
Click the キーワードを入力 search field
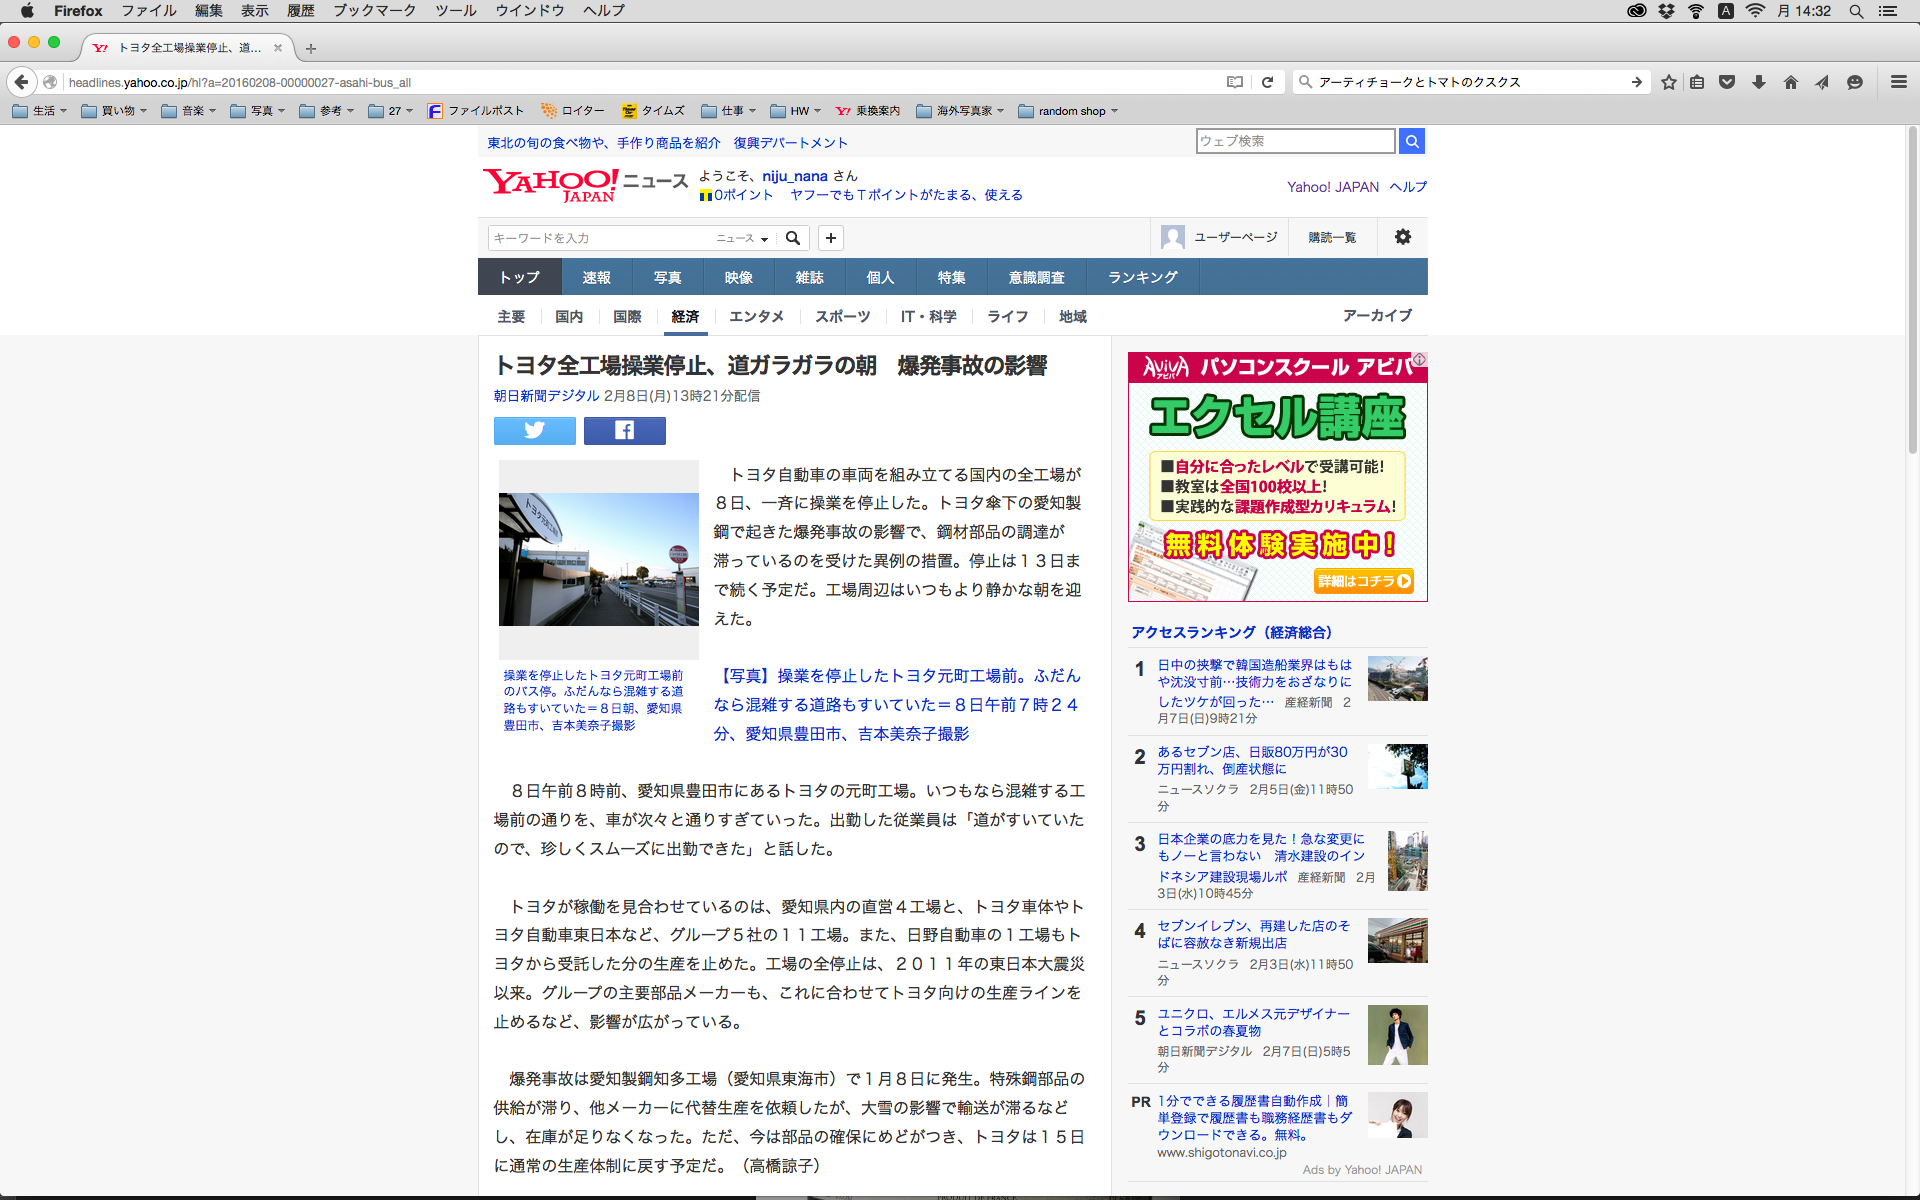pos(600,238)
